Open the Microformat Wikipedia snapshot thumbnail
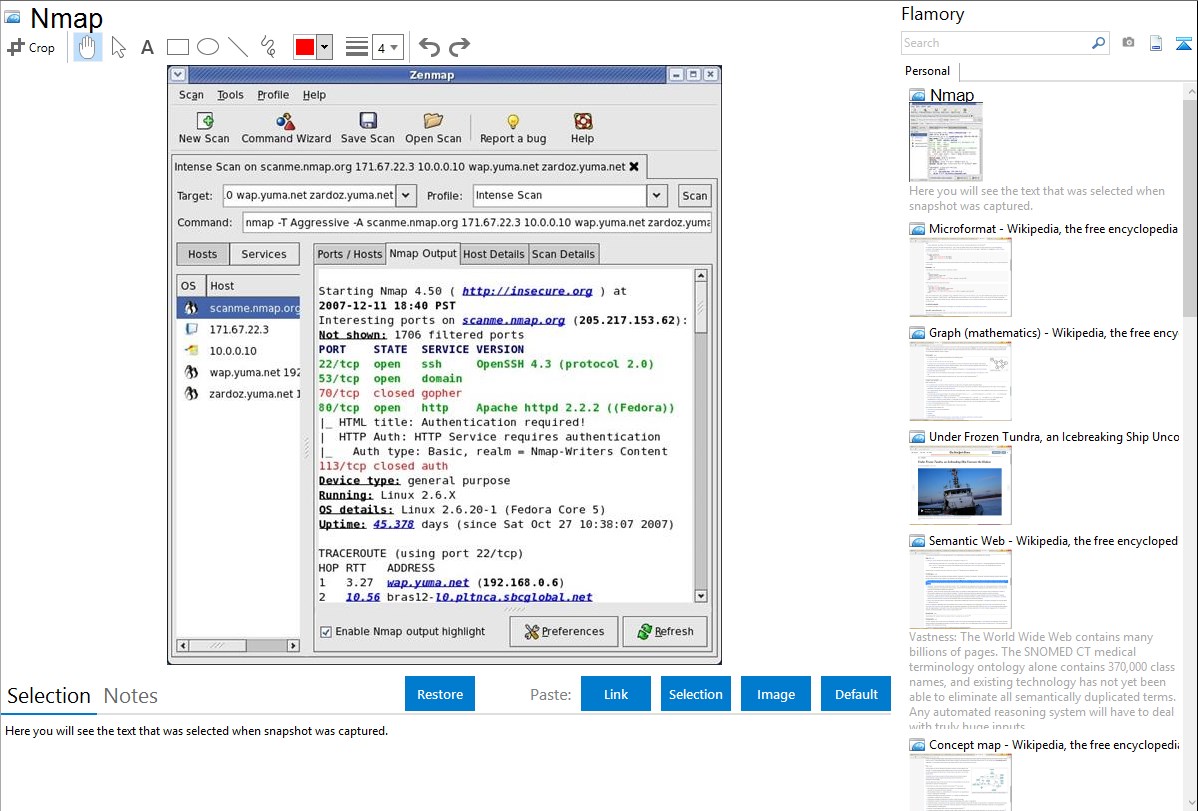 click(x=960, y=277)
